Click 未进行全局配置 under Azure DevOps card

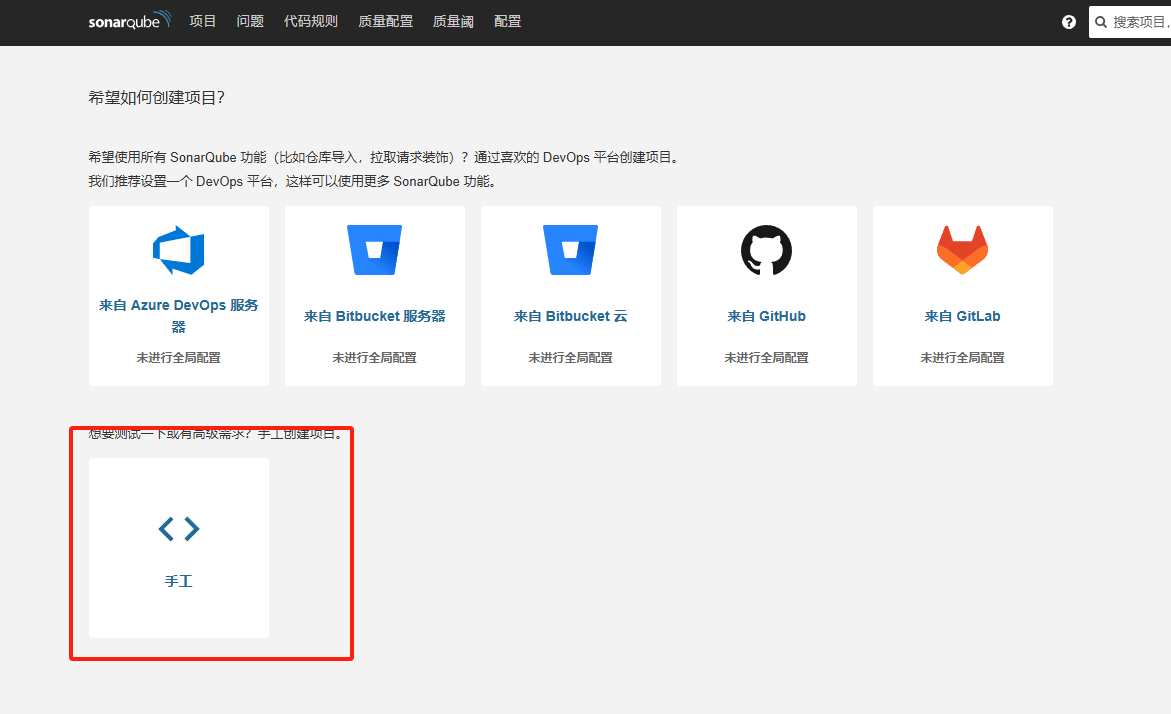pyautogui.click(x=178, y=358)
